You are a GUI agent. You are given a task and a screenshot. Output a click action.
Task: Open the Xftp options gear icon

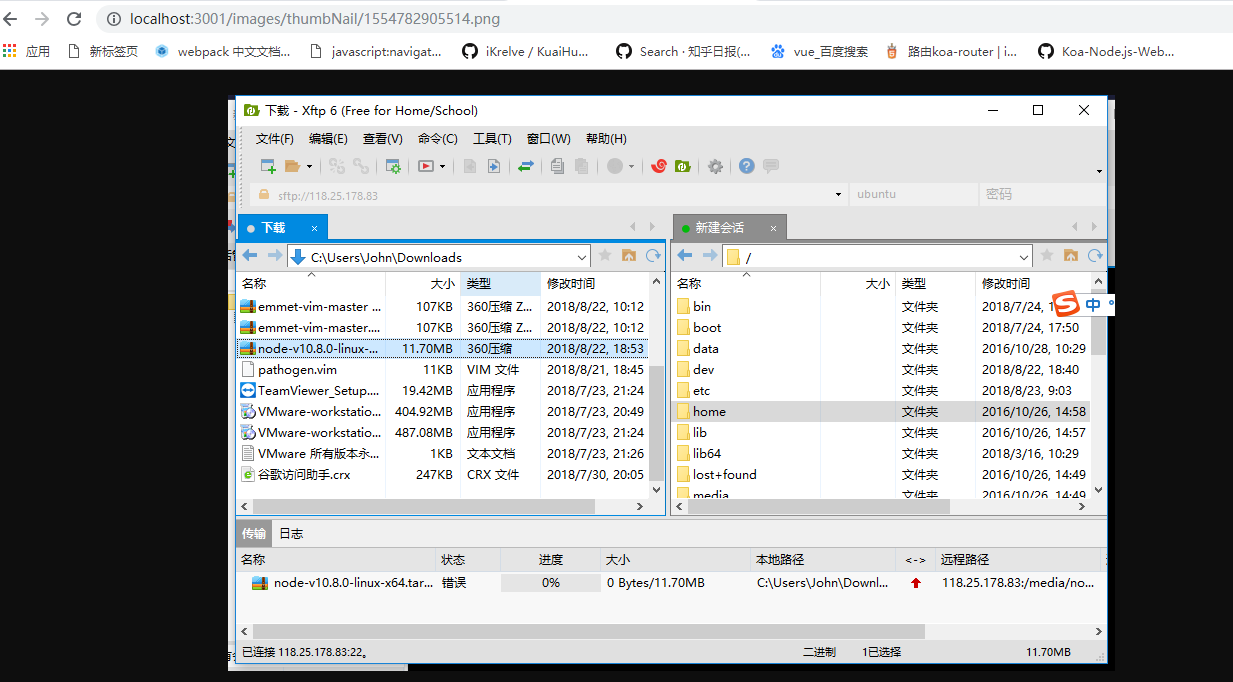click(715, 166)
